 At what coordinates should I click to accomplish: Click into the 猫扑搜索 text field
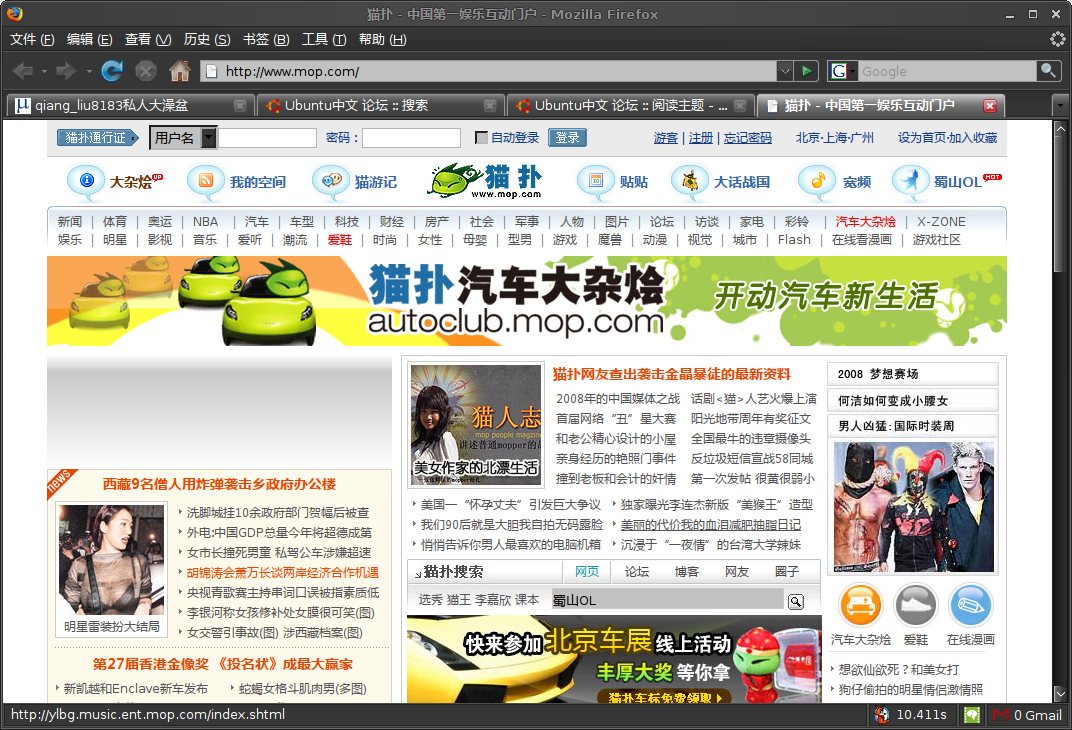coord(667,600)
